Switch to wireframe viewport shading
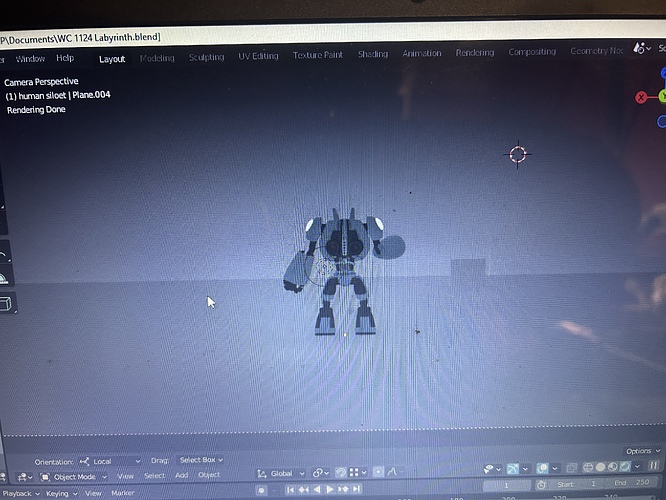This screenshot has height=500, width=666. (588, 468)
